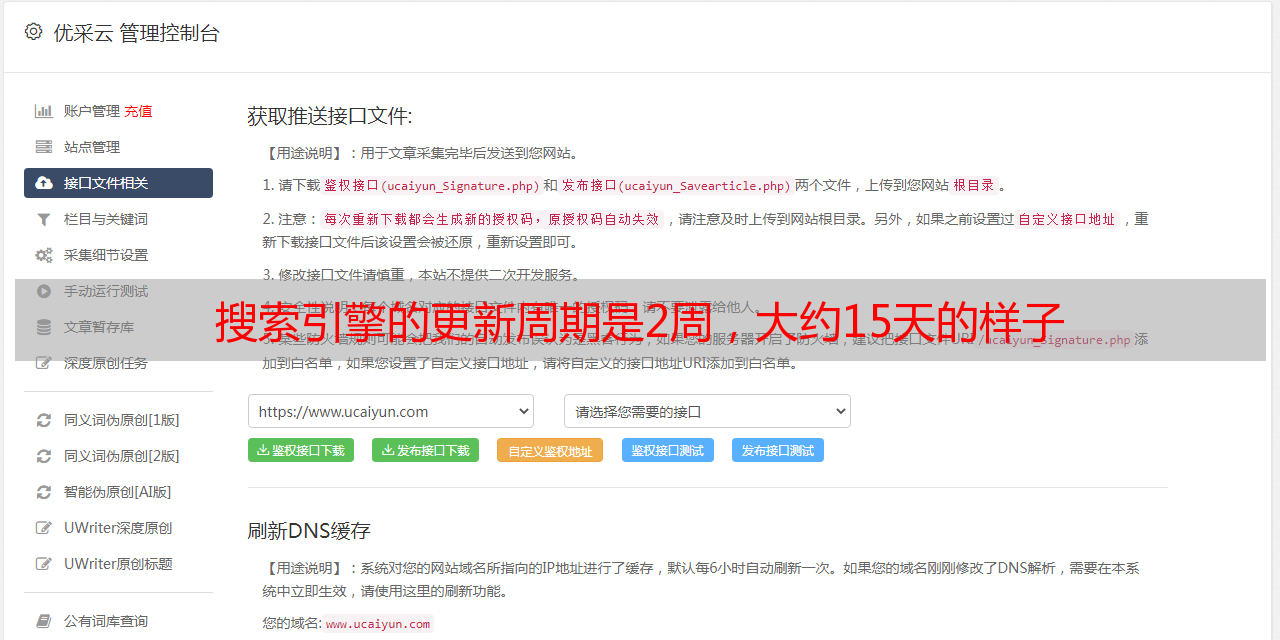Click the blue 发布接口测试 button
This screenshot has width=1280, height=640.
(778, 450)
